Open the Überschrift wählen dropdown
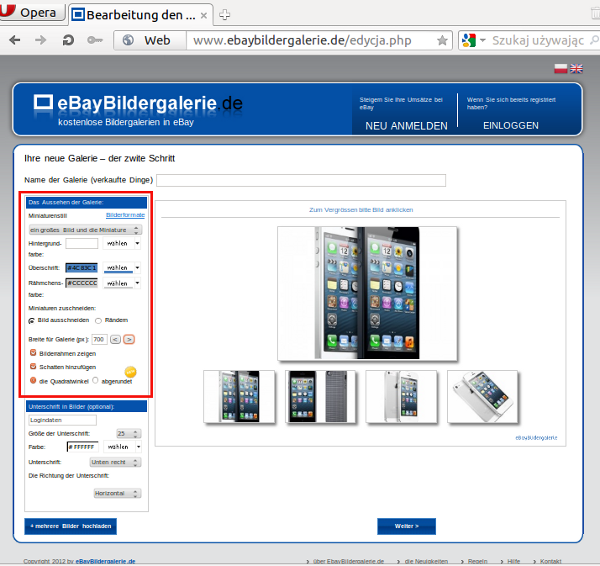The width and height of the screenshot is (600, 566). coord(122,268)
